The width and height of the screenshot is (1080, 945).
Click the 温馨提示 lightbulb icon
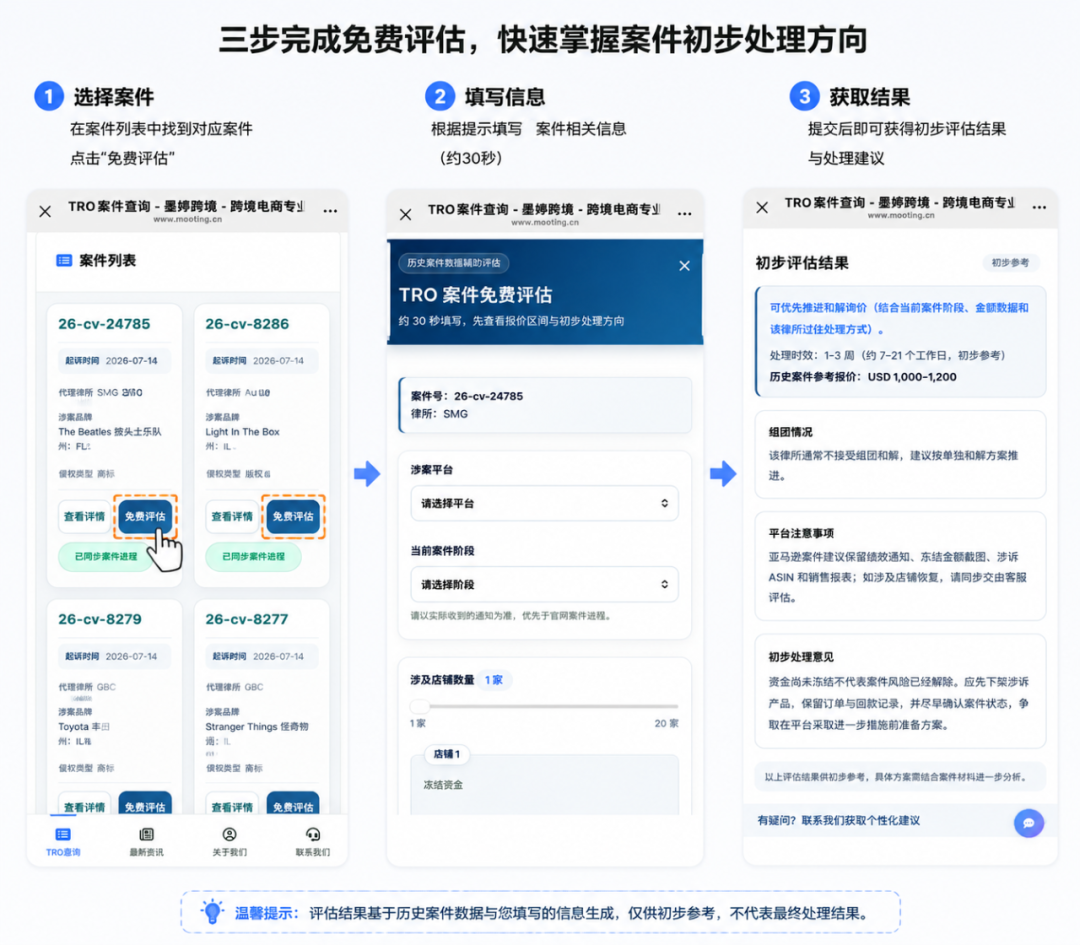pyautogui.click(x=212, y=912)
